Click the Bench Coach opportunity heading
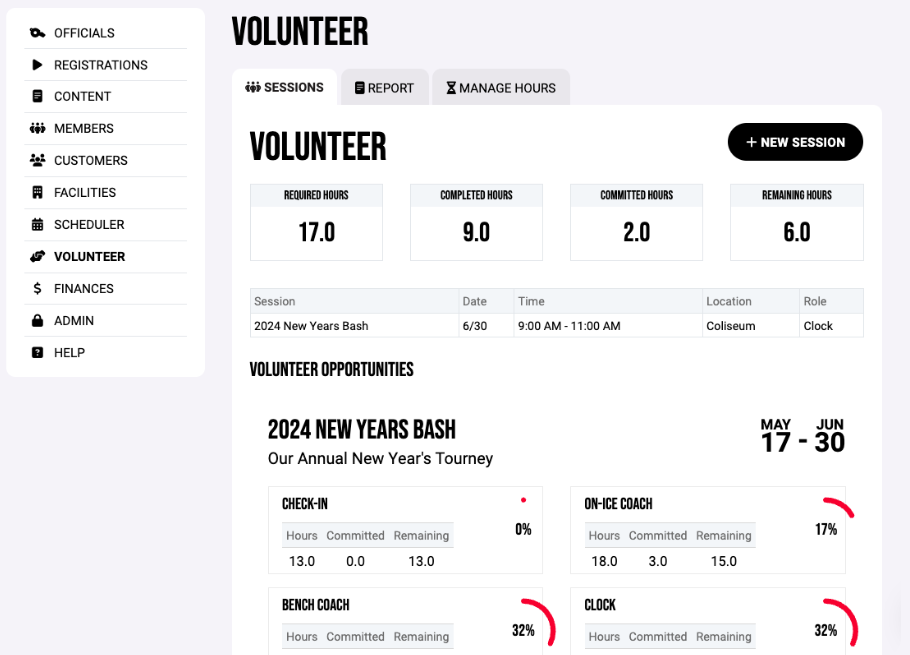This screenshot has height=655, width=910. 315,605
